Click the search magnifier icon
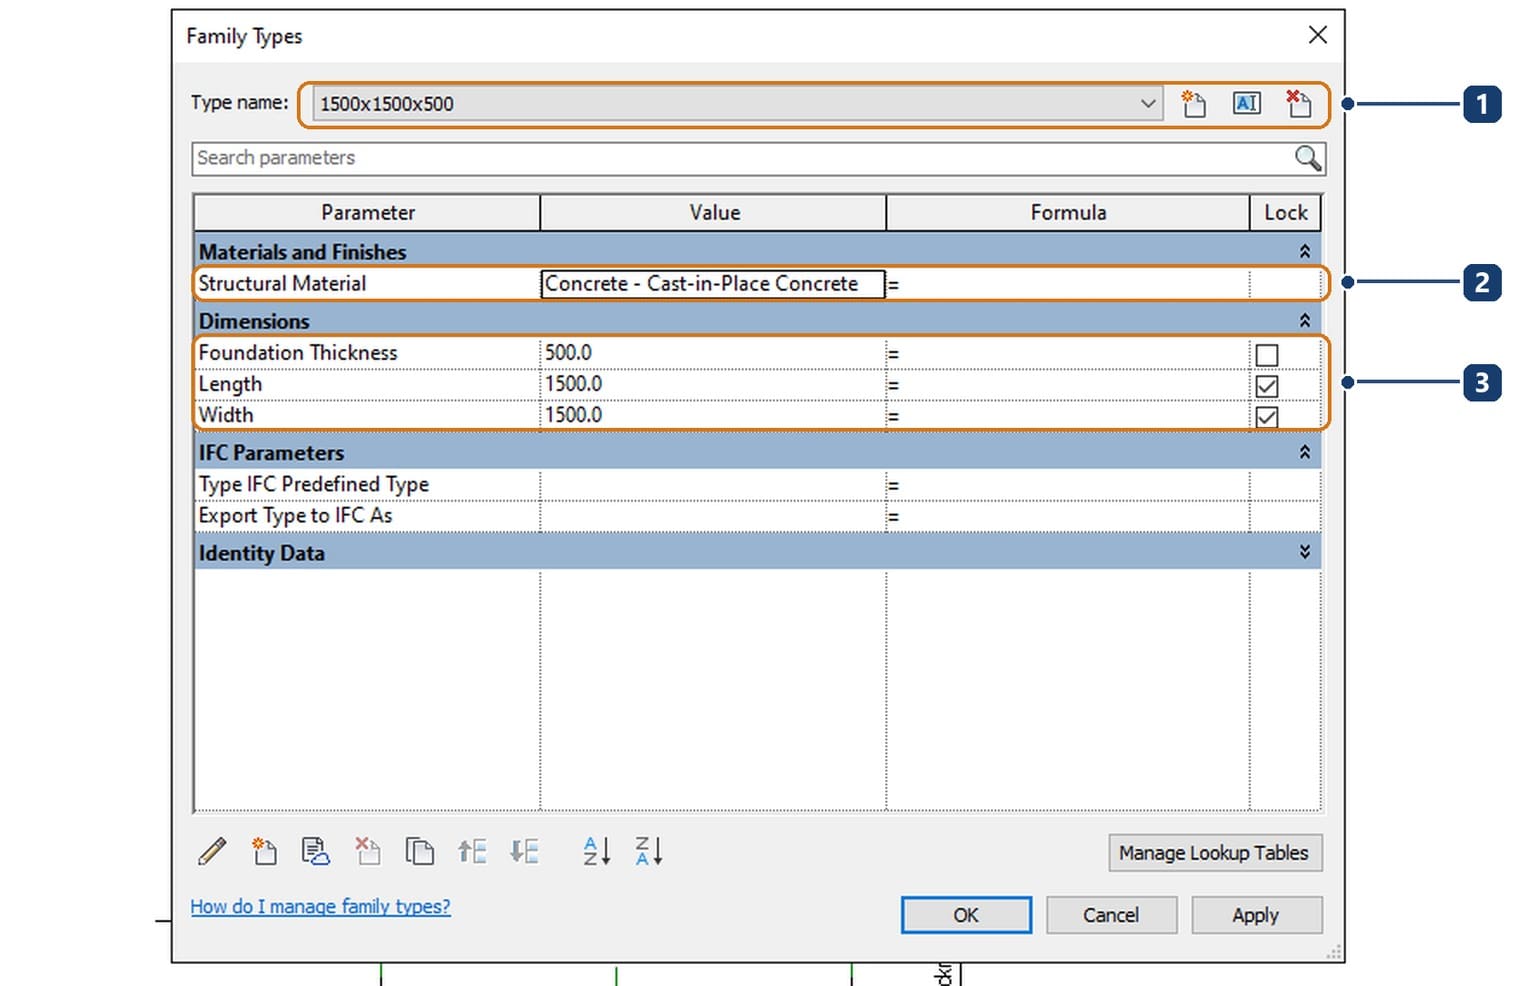Screen dimensions: 1520x986 1308,158
